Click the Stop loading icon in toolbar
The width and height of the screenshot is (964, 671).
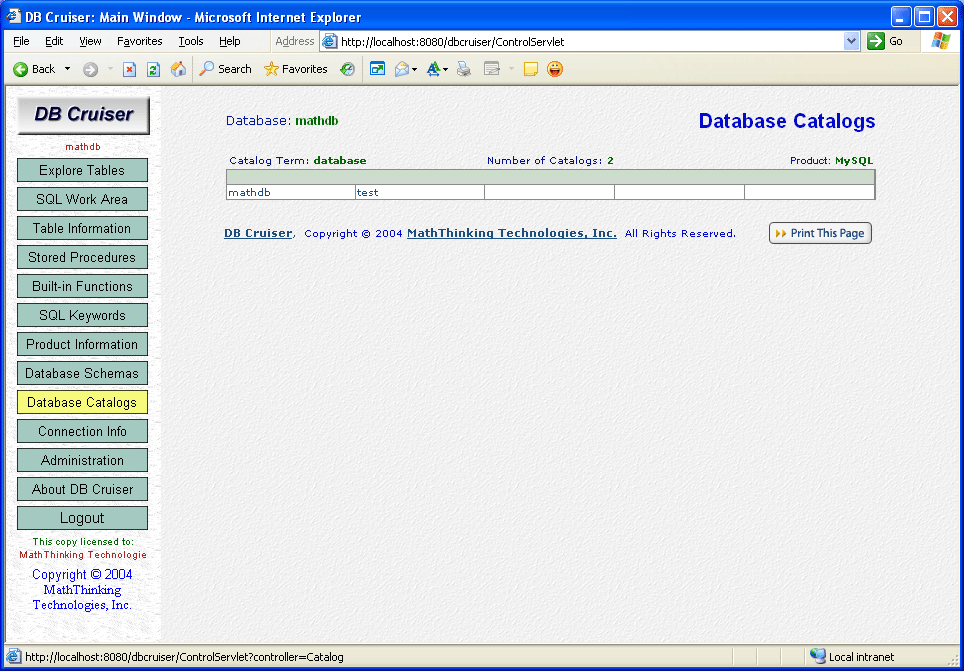(129, 69)
